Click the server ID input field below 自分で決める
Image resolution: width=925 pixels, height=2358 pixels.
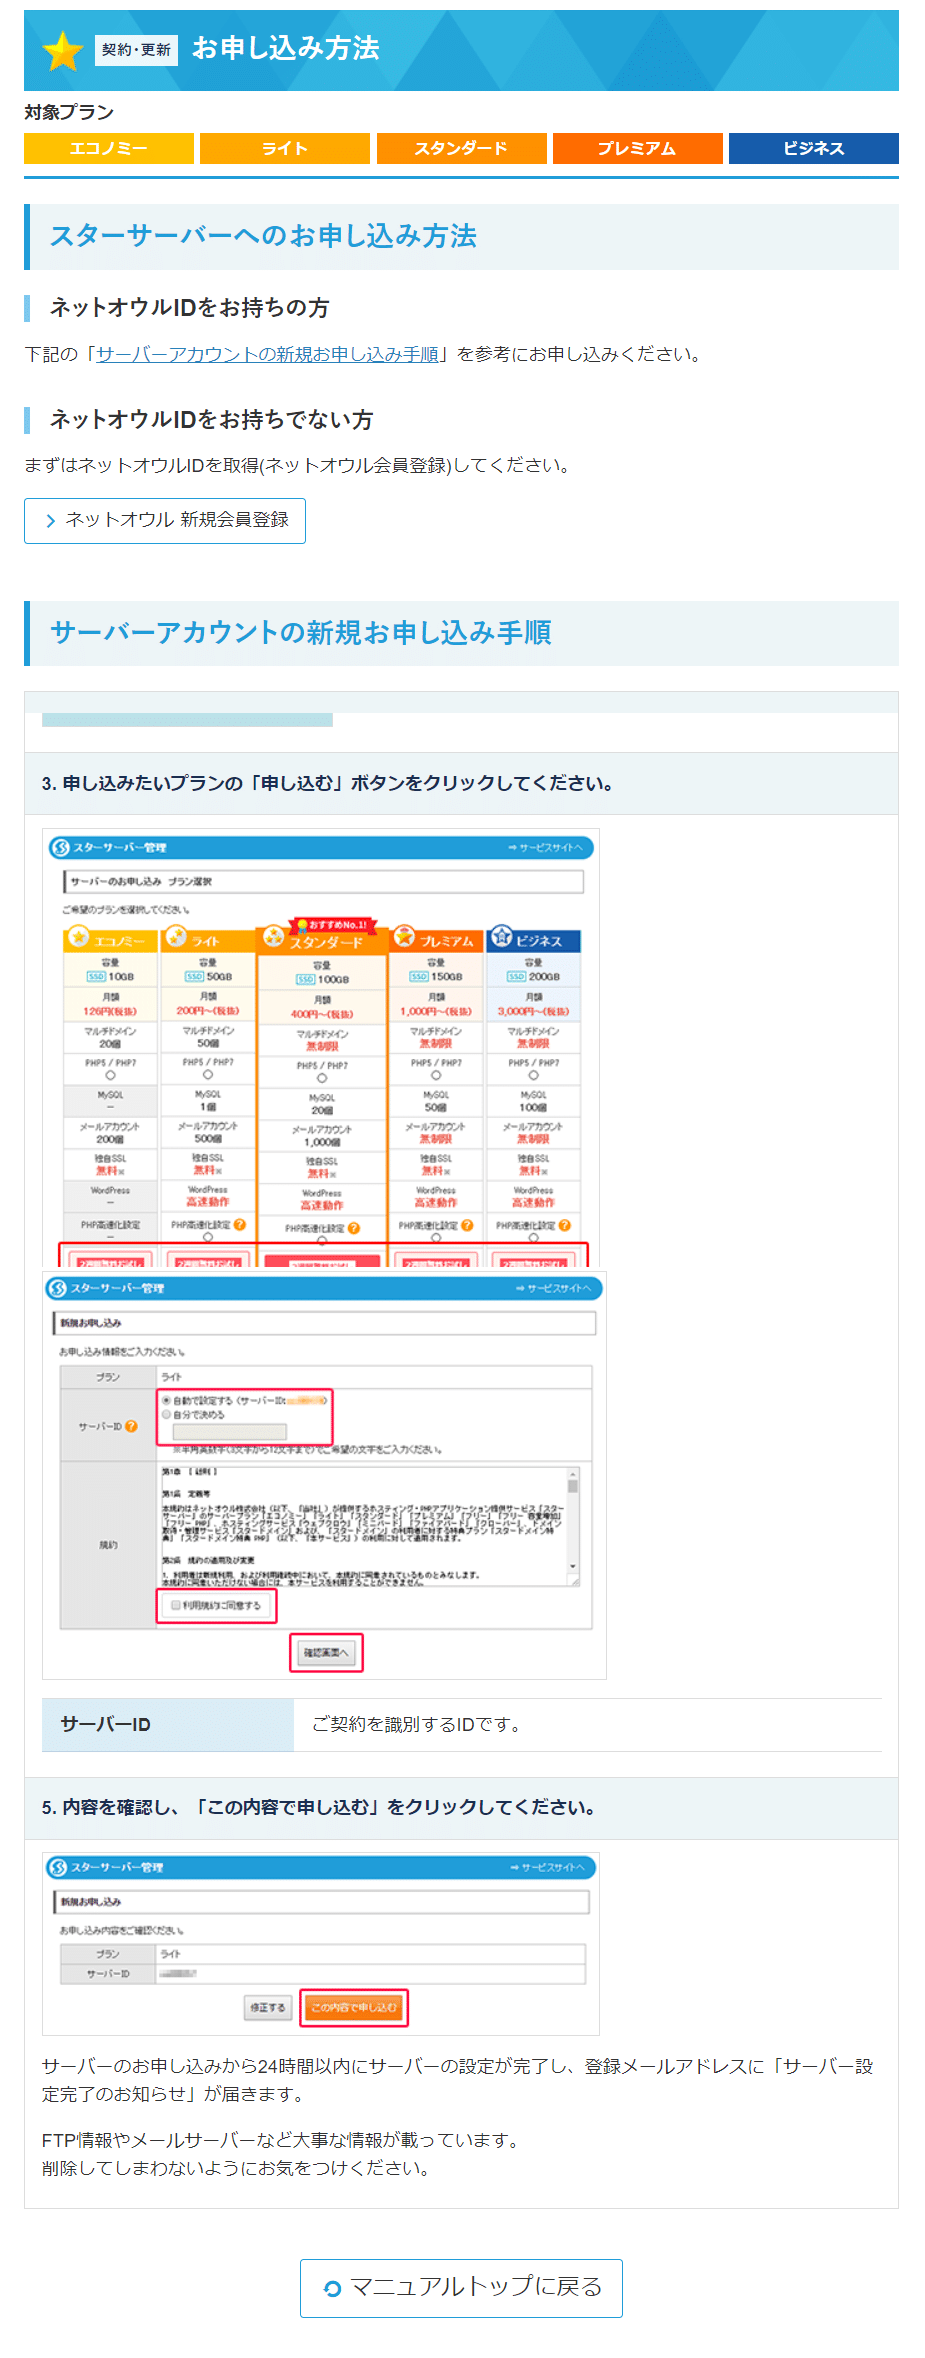coord(229,1432)
